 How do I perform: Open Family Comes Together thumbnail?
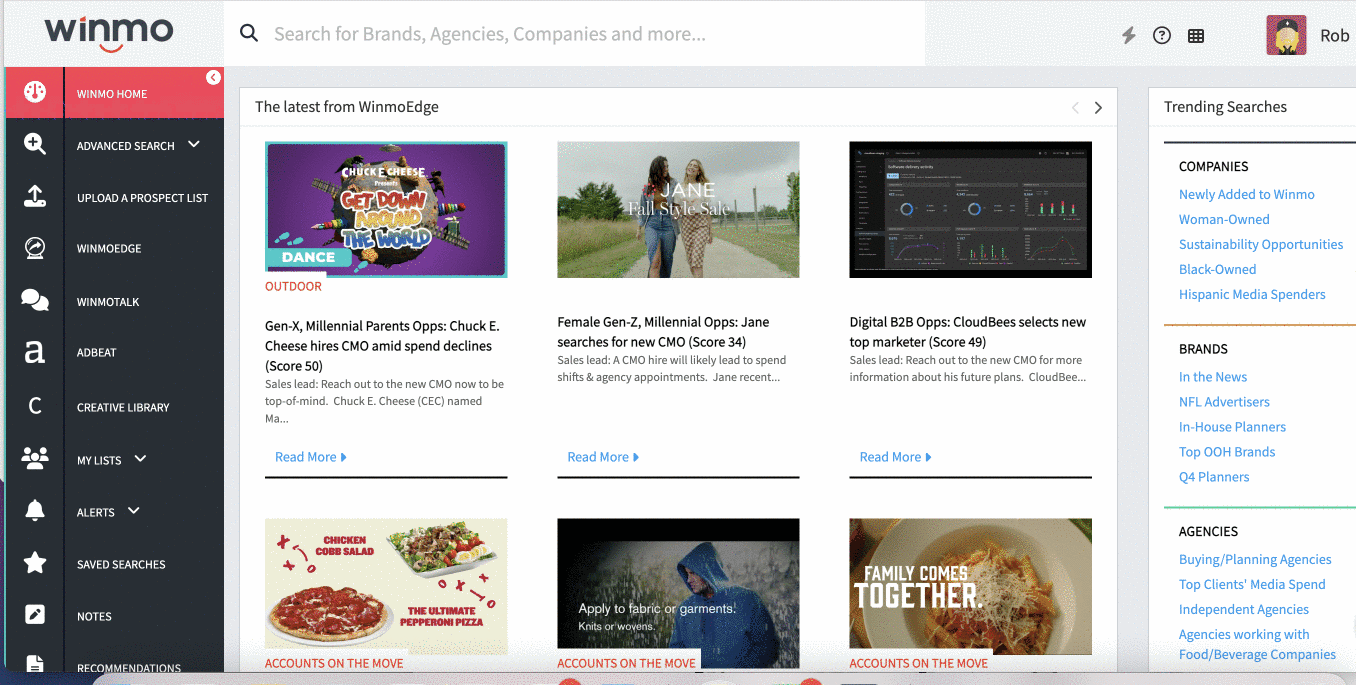[x=970, y=586]
